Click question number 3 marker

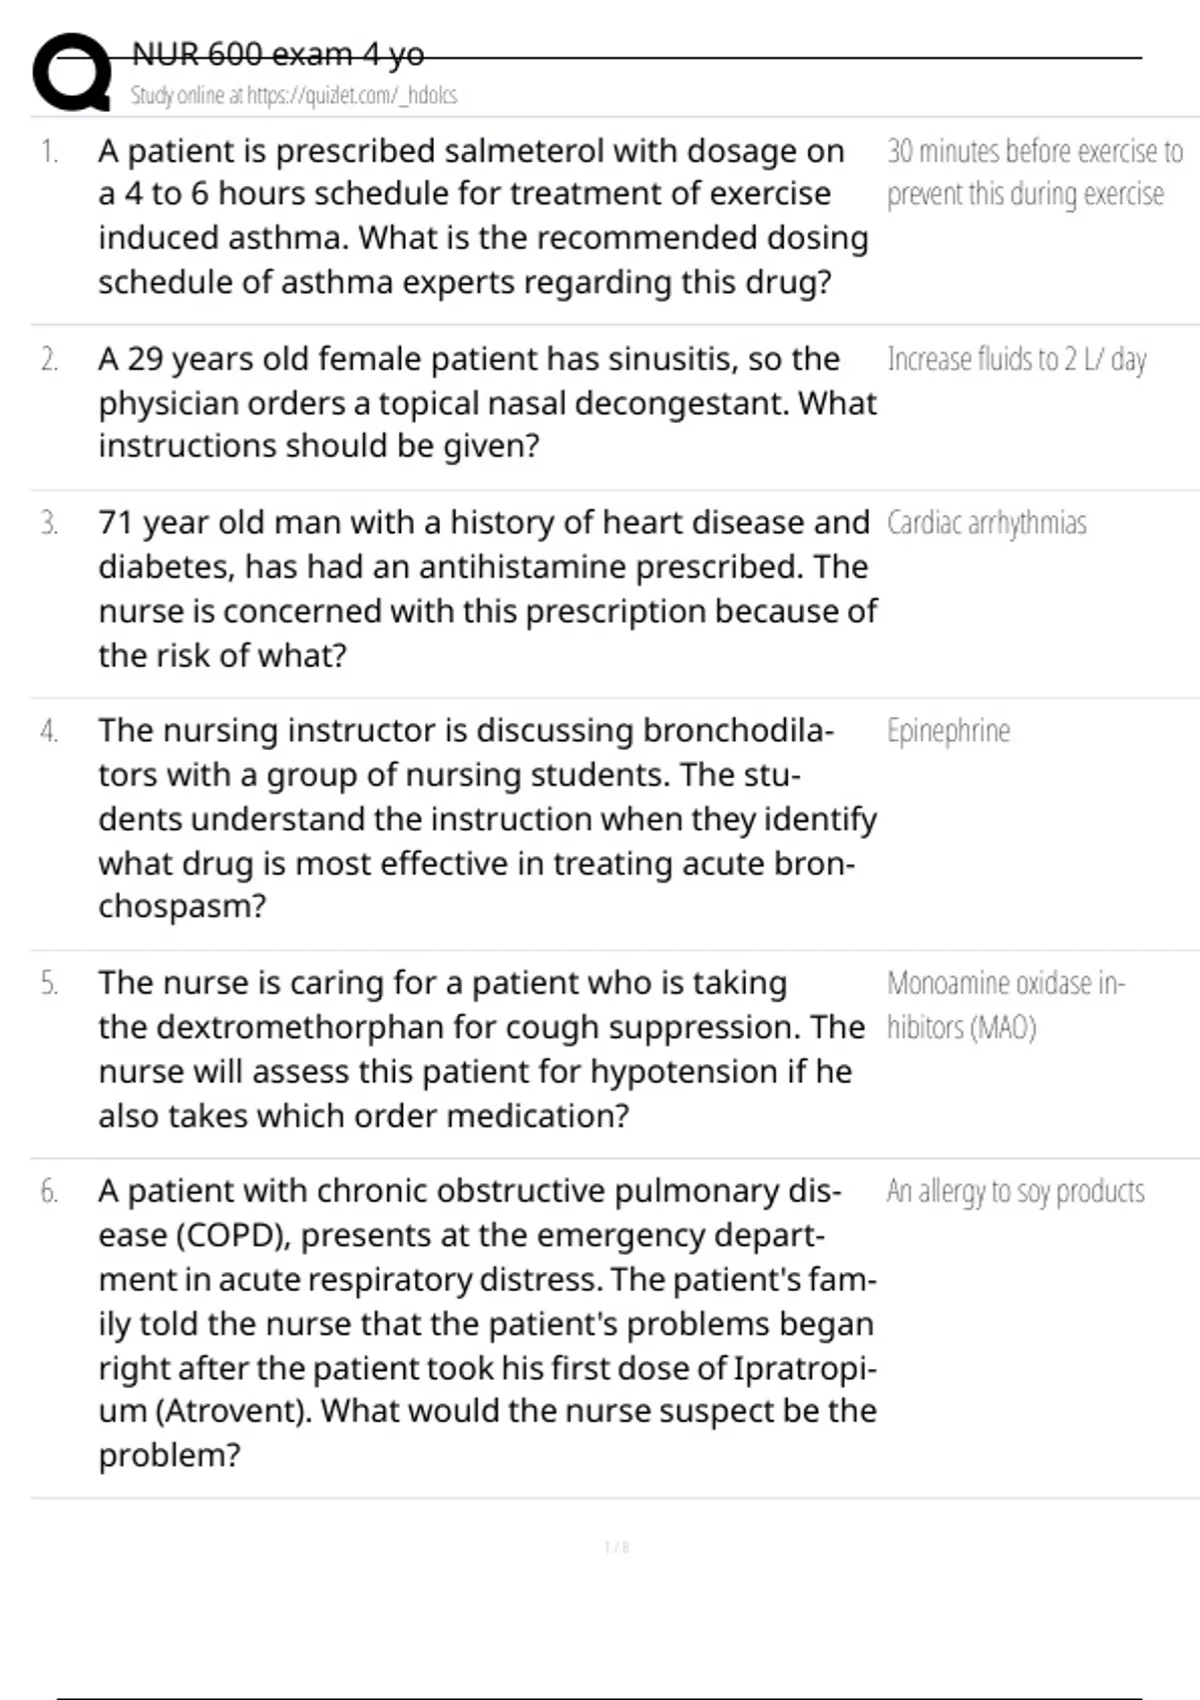click(x=49, y=523)
